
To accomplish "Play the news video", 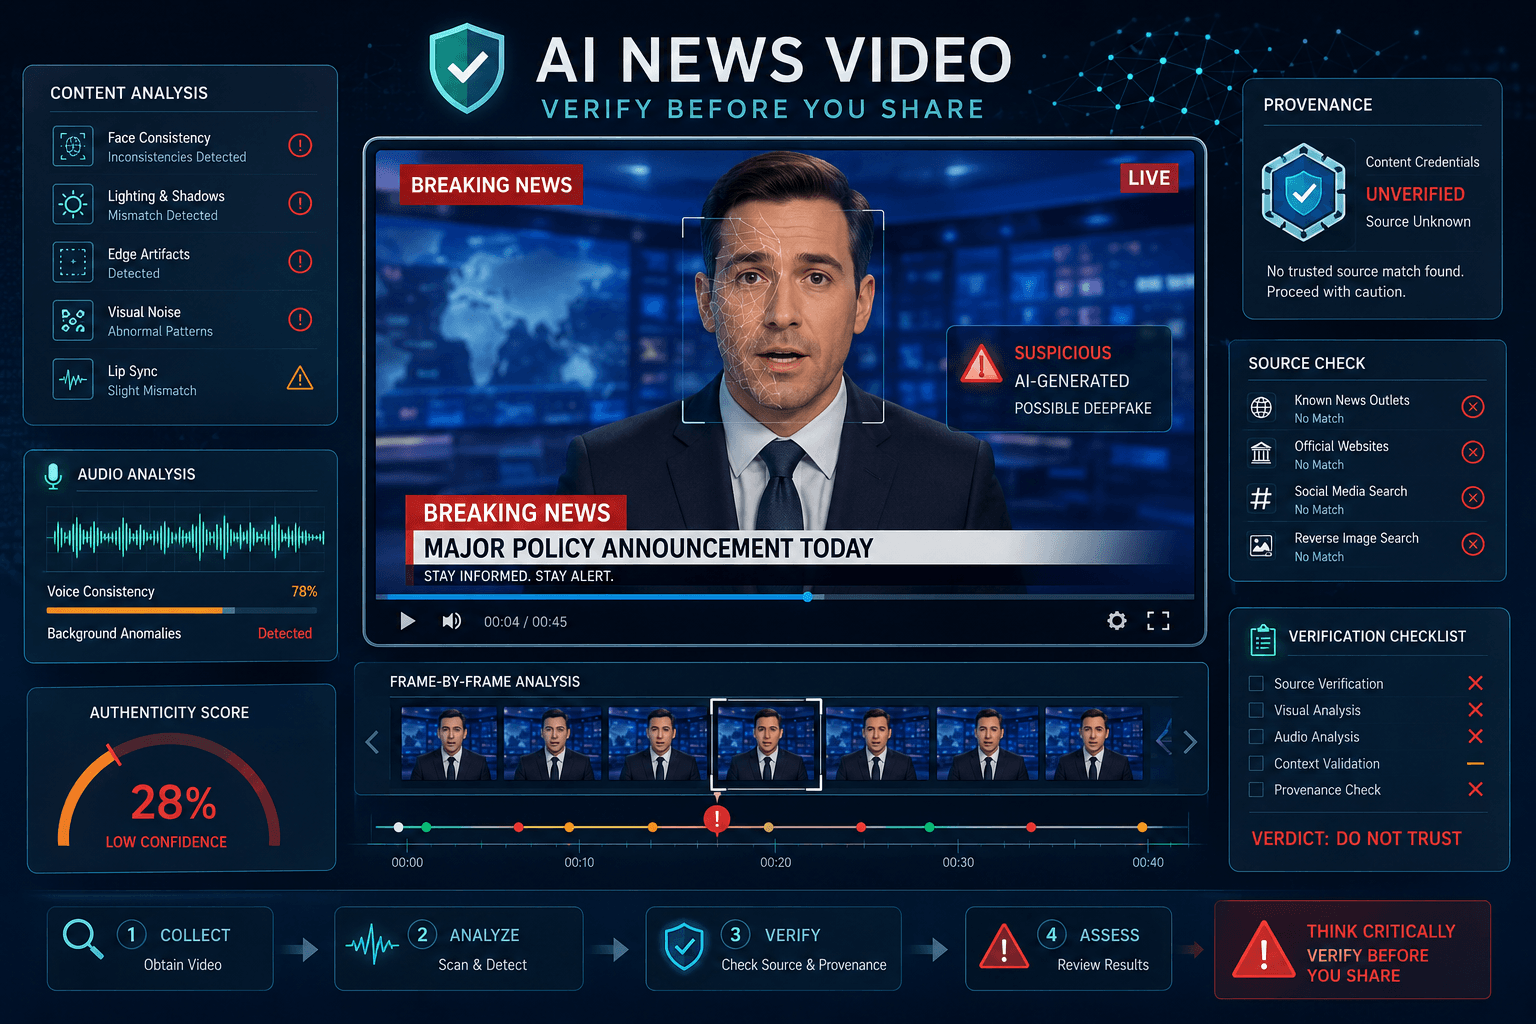I will coord(407,621).
